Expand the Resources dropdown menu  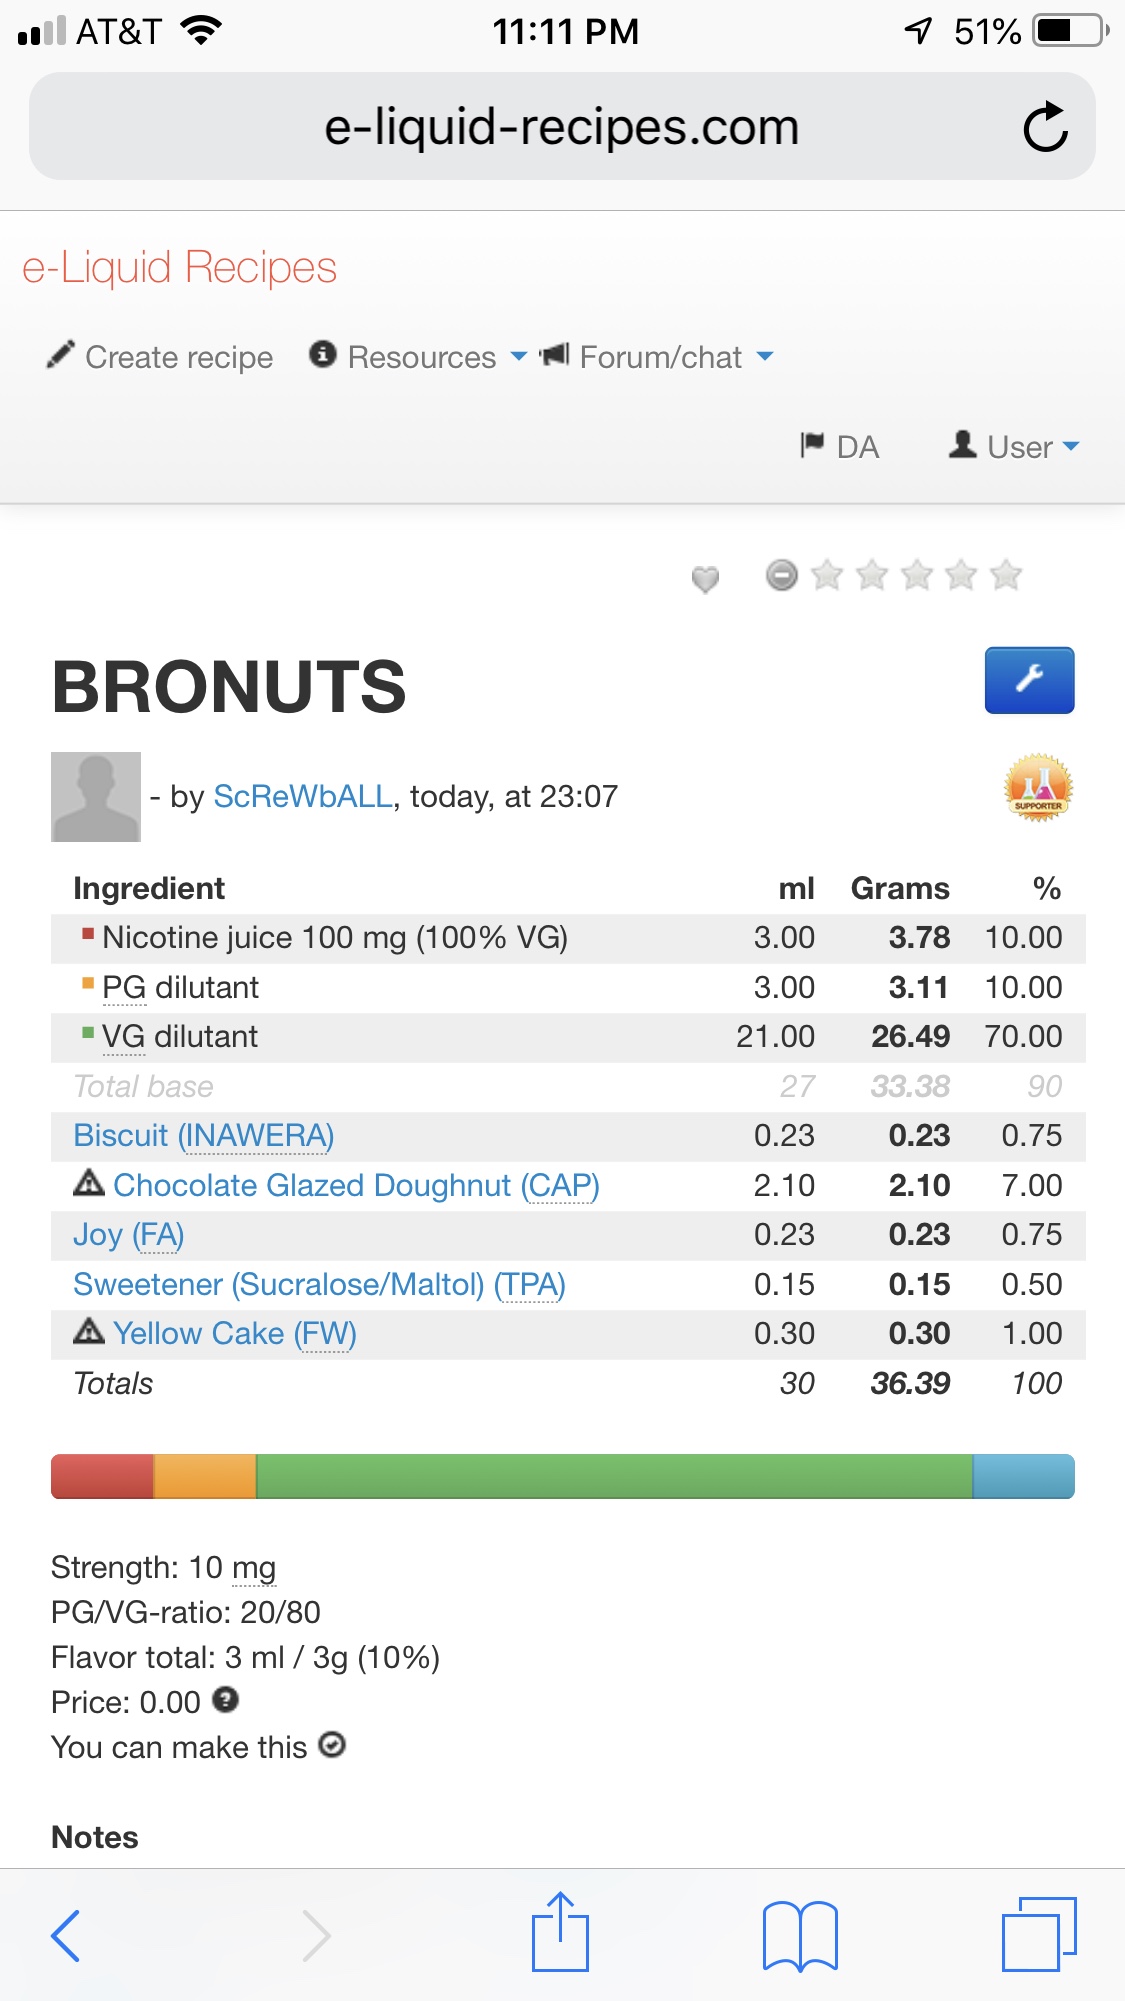[x=418, y=357]
